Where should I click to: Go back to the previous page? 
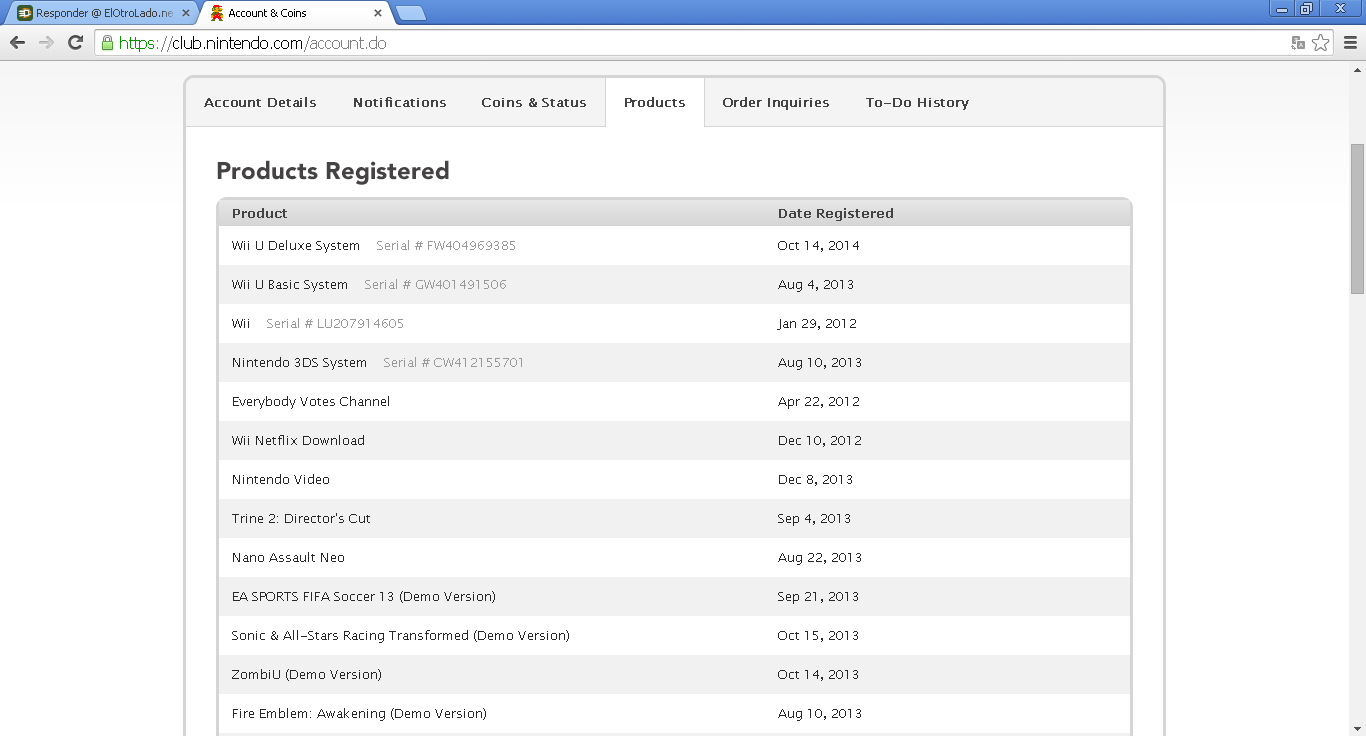click(17, 43)
